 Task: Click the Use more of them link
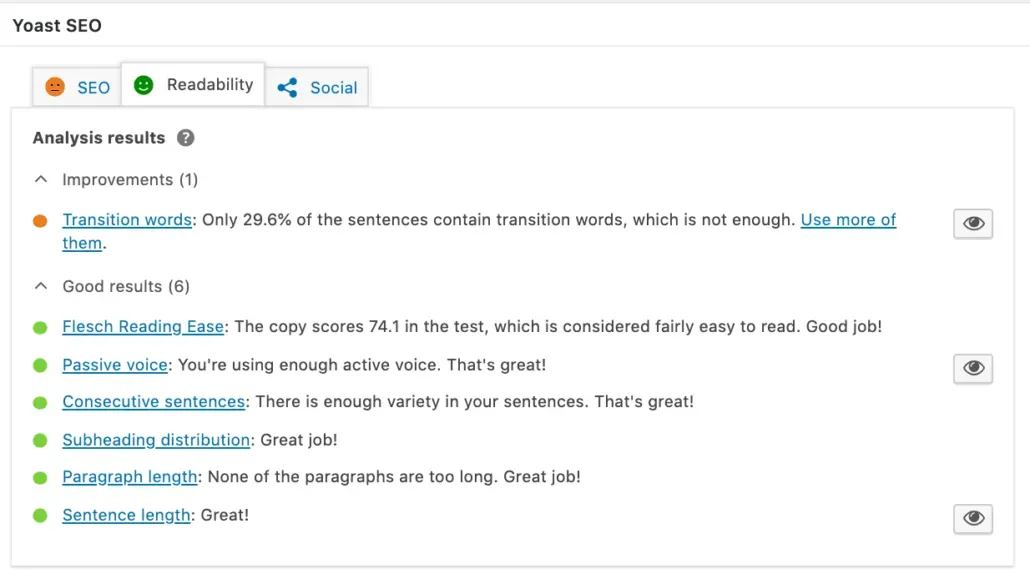pos(848,219)
